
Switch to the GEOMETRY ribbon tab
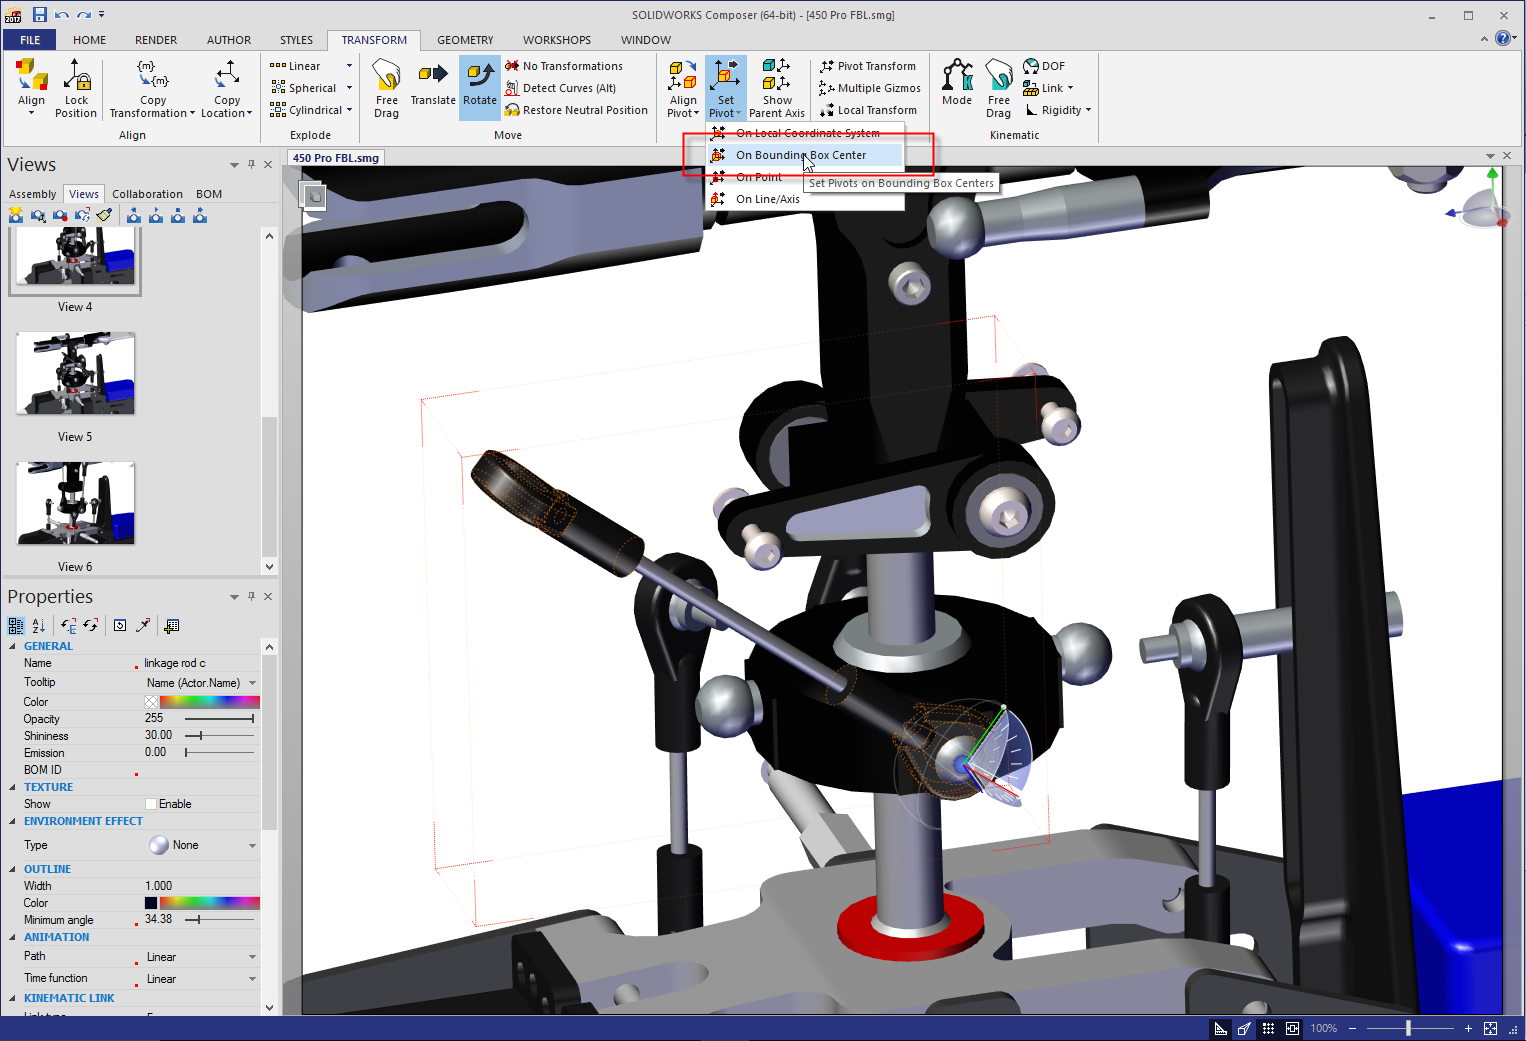click(x=465, y=40)
